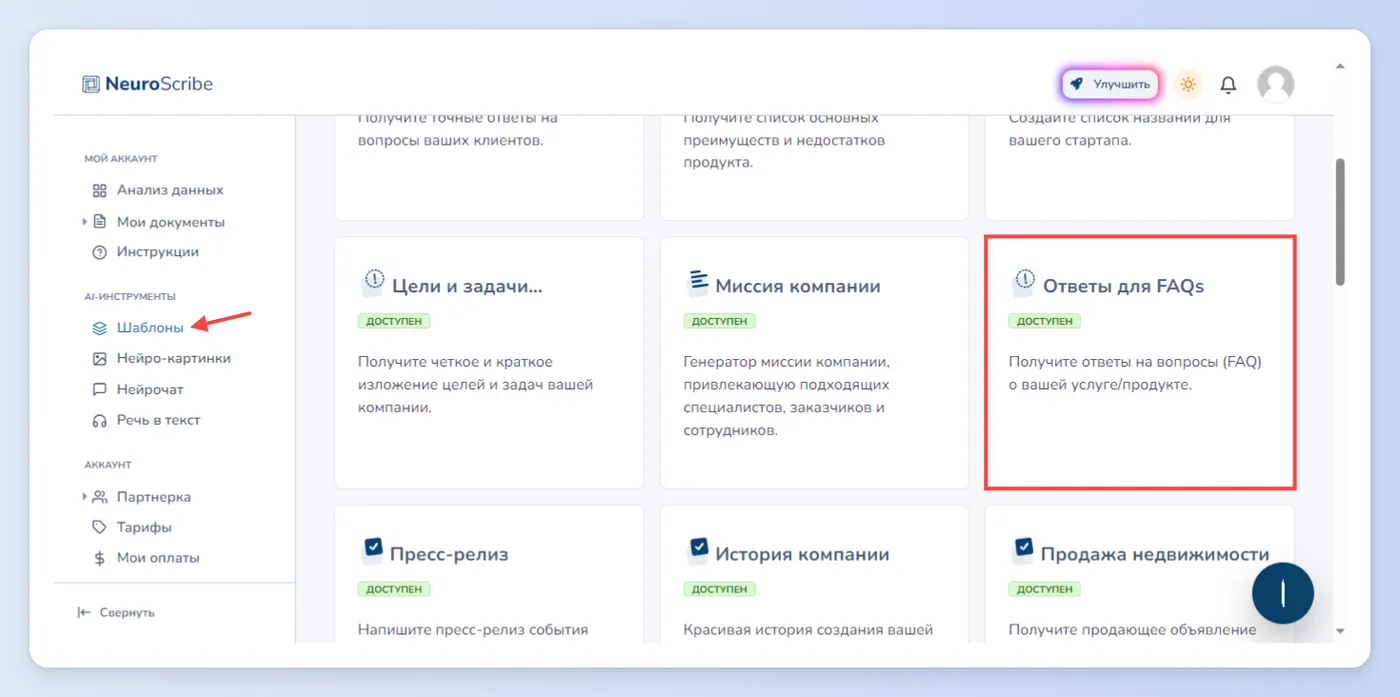The width and height of the screenshot is (1400, 697).
Task: Click the Пресс-релиз checkmark icon
Action: (372, 550)
